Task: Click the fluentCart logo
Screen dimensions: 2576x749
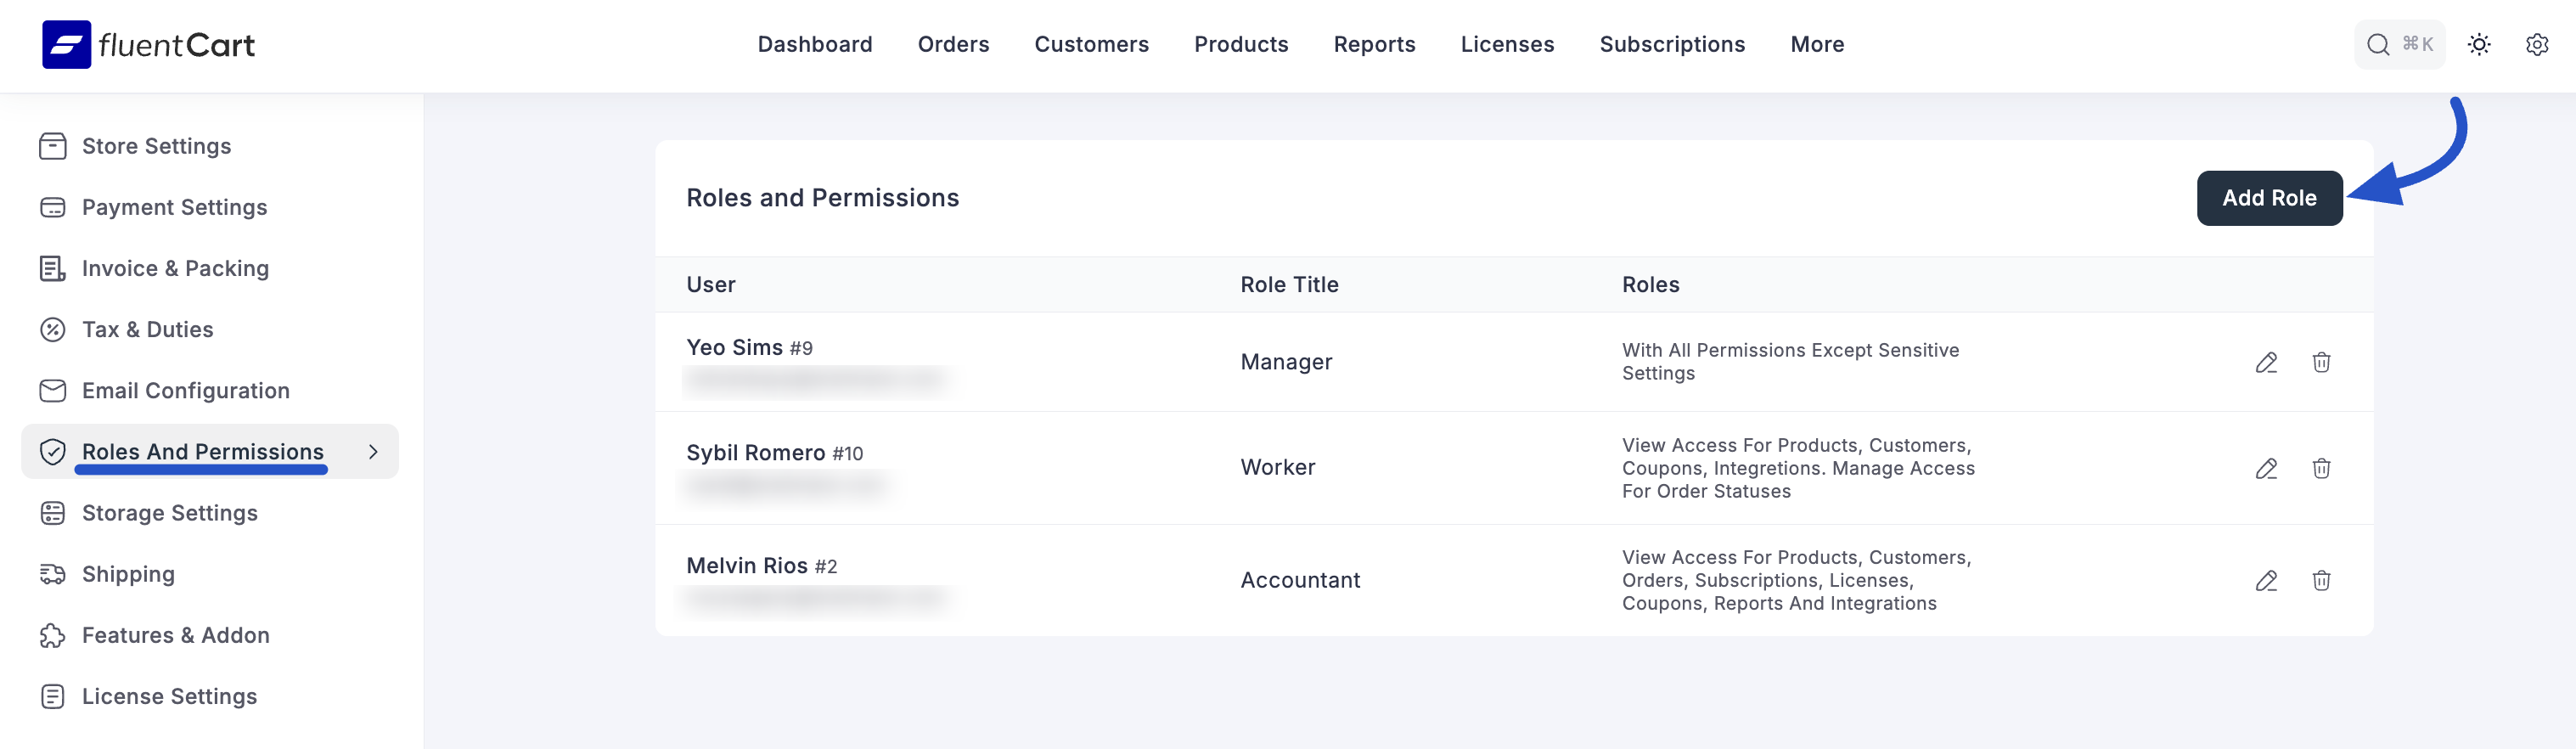Action: pos(148,44)
